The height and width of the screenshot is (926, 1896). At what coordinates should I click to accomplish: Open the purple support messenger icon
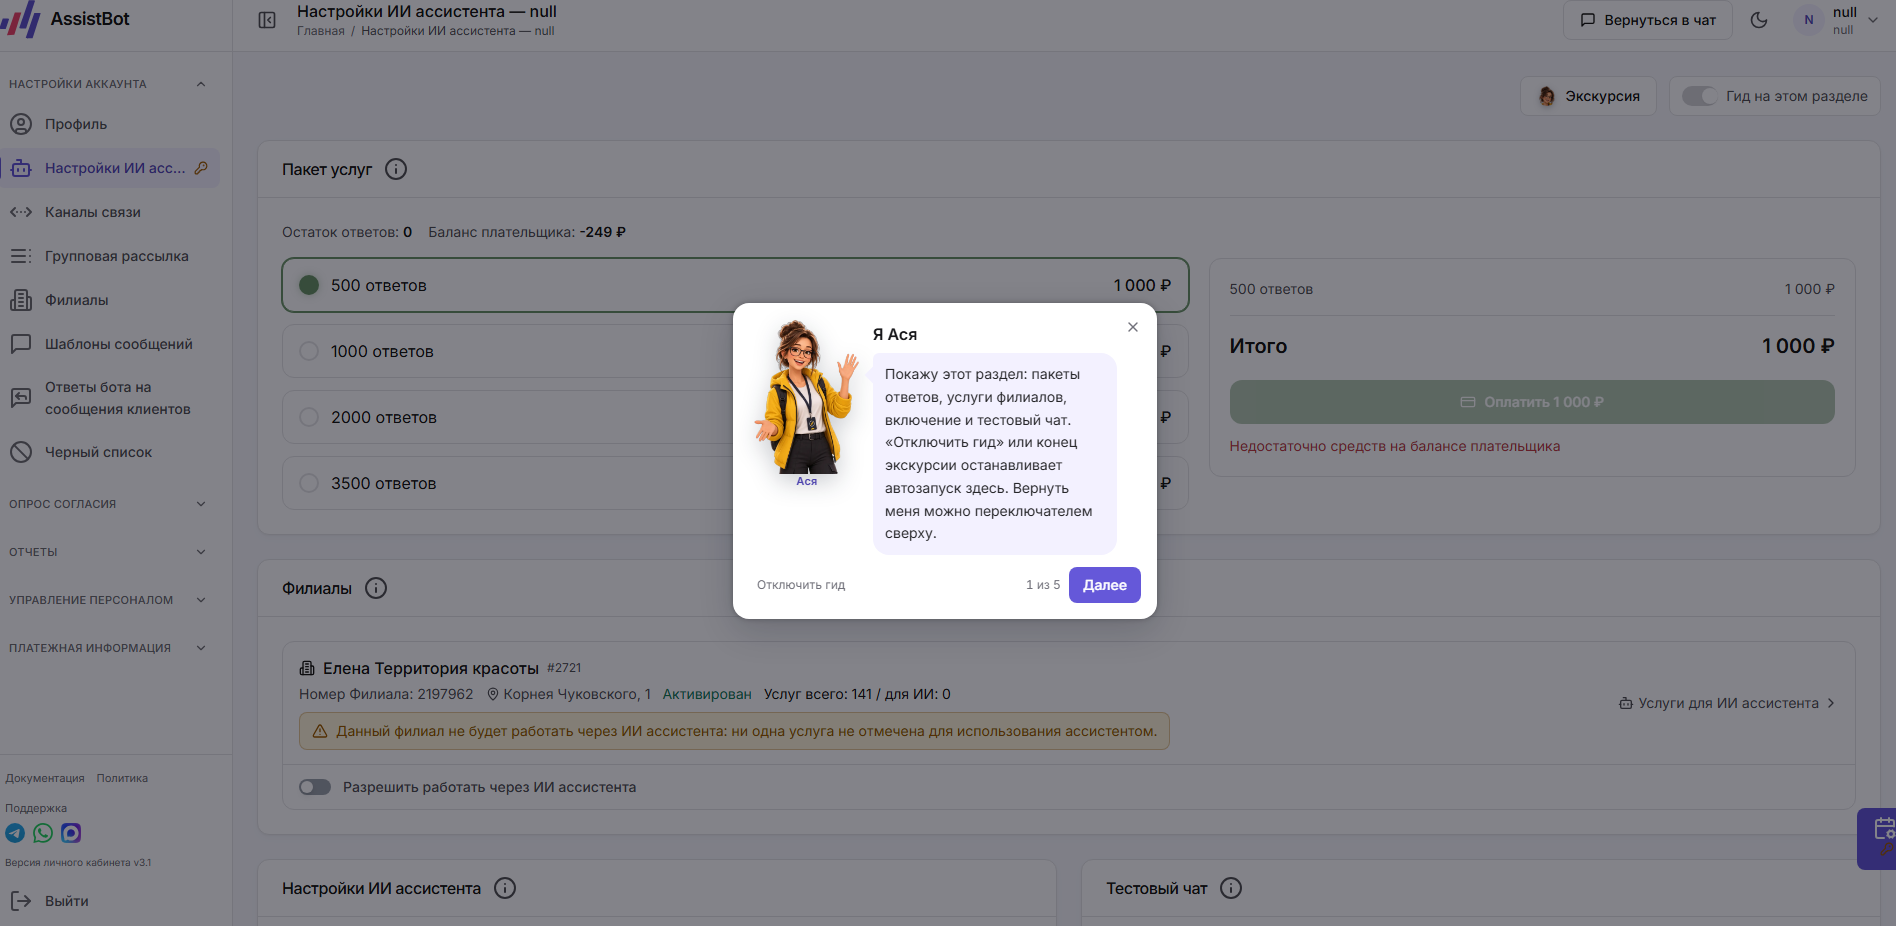click(x=71, y=833)
